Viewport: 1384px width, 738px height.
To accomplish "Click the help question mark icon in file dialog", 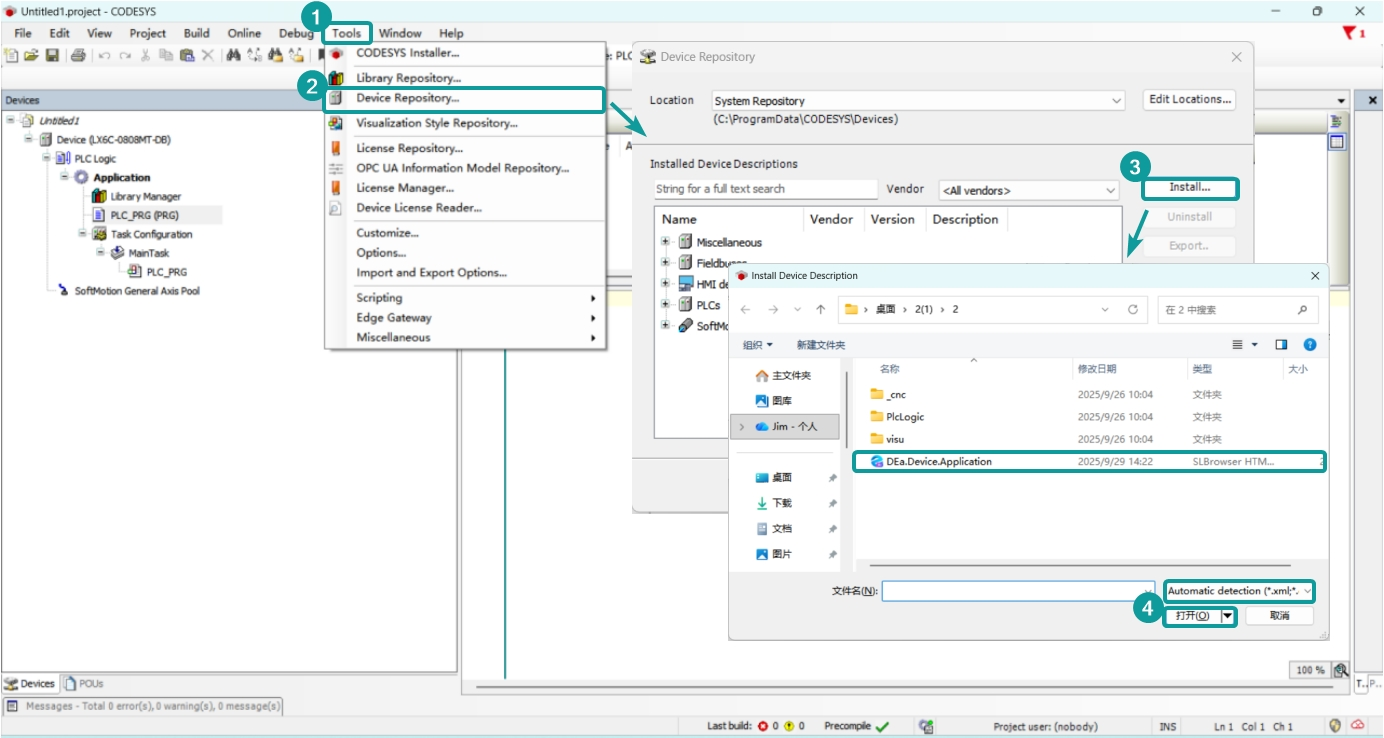I will pos(1310,344).
